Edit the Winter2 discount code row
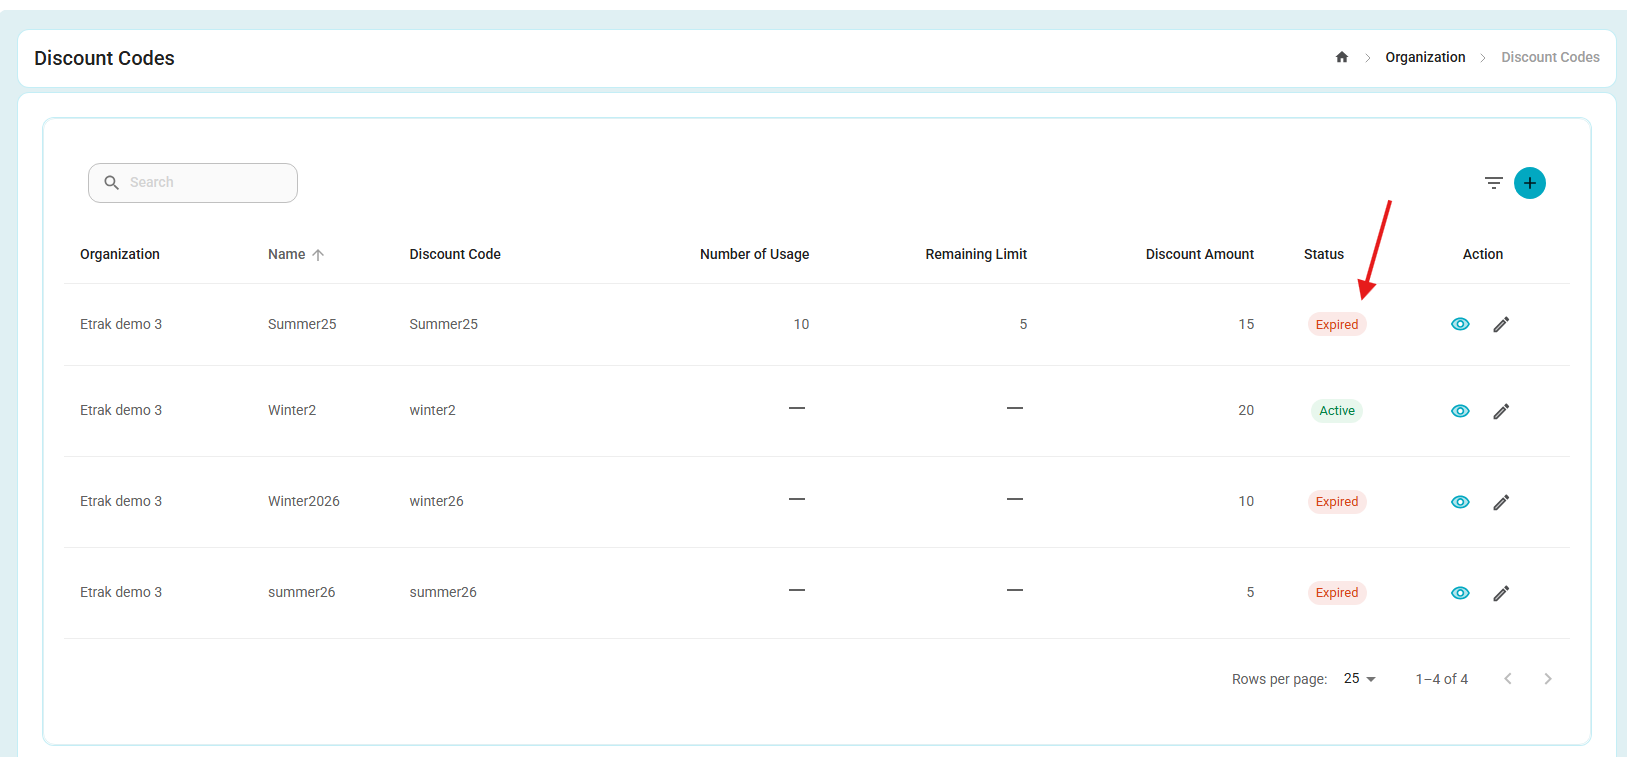Image resolution: width=1627 pixels, height=757 pixels. click(x=1501, y=411)
